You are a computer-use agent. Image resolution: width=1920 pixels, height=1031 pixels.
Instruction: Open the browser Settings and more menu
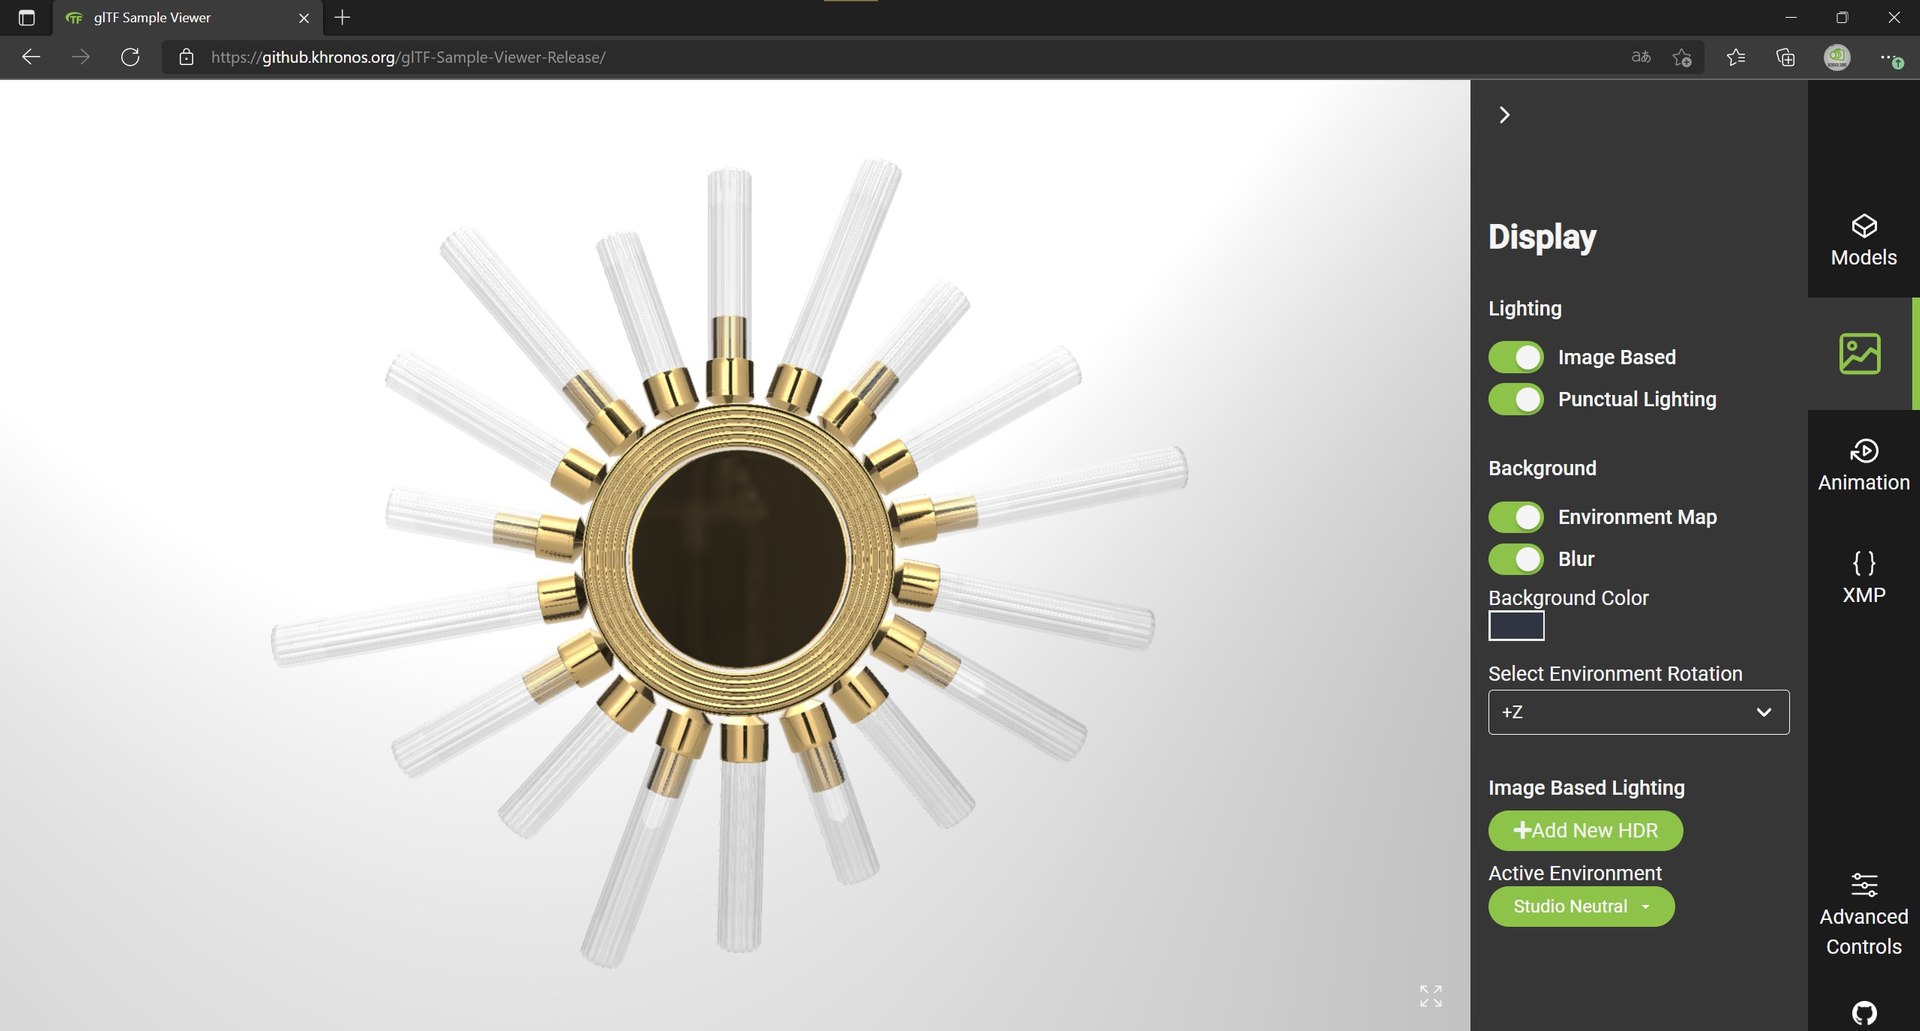(x=1890, y=57)
